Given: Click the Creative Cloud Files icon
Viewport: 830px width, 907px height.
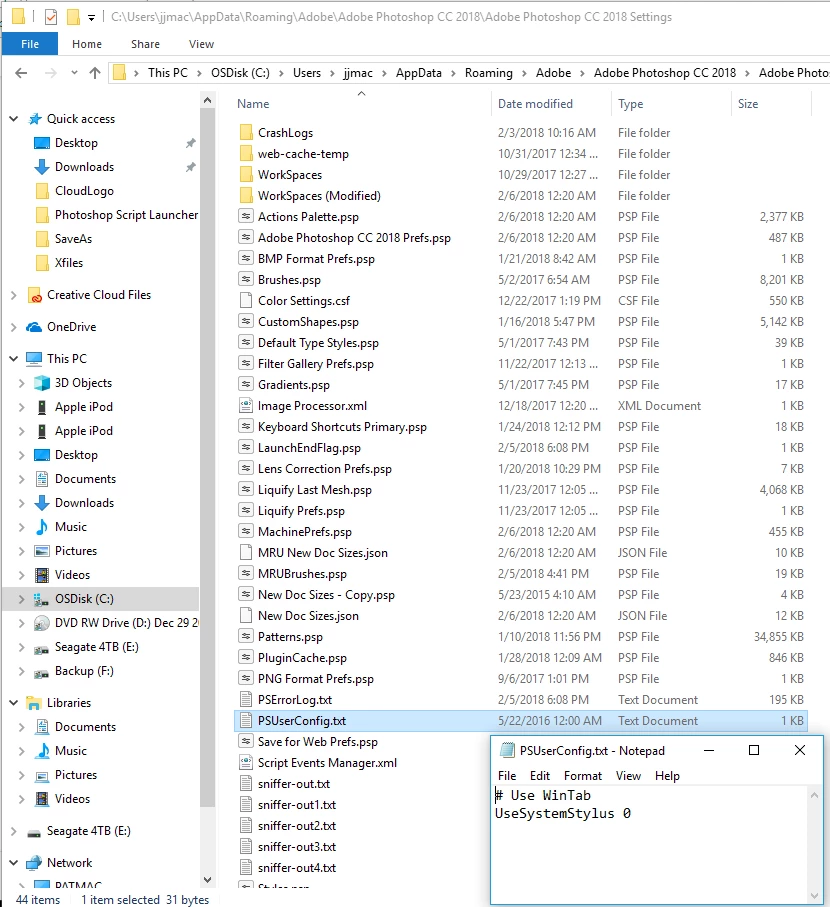Looking at the screenshot, I should point(35,295).
